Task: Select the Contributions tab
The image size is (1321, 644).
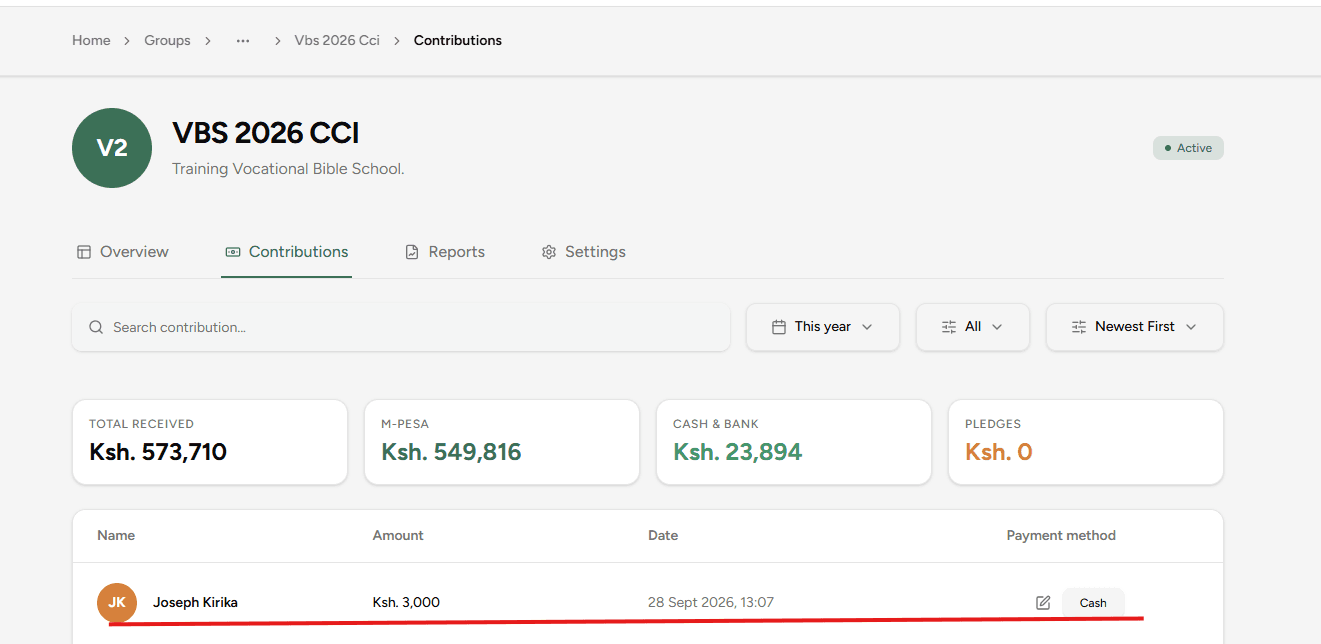Action: [287, 252]
